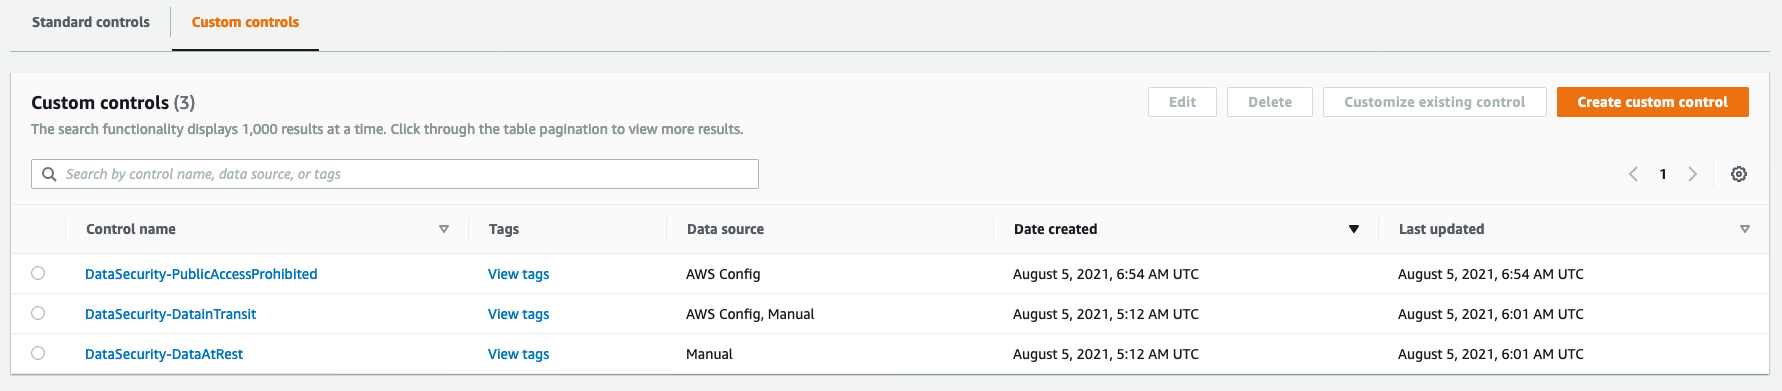This screenshot has width=1782, height=391.
Task: Go to next page arrow
Action: pos(1693,174)
